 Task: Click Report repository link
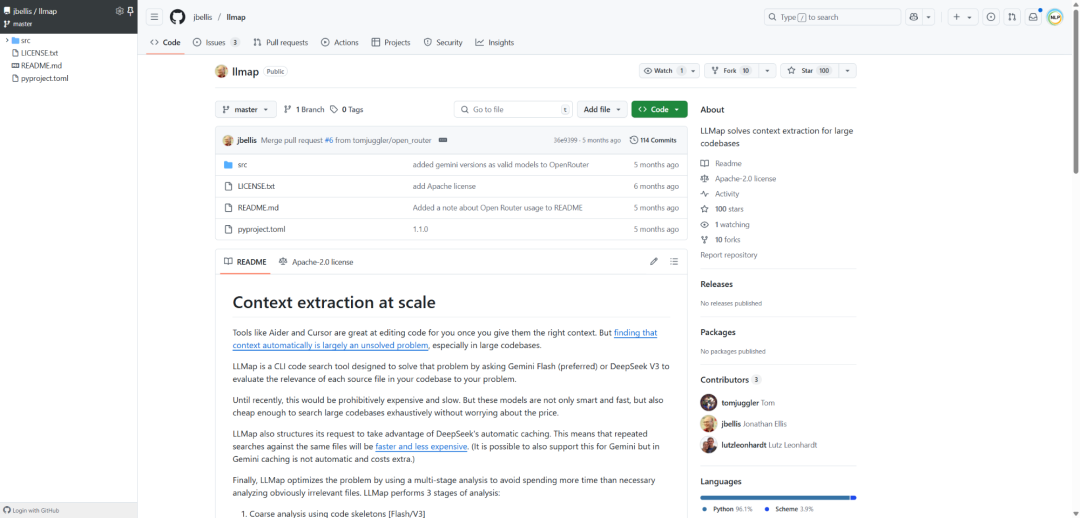729,255
